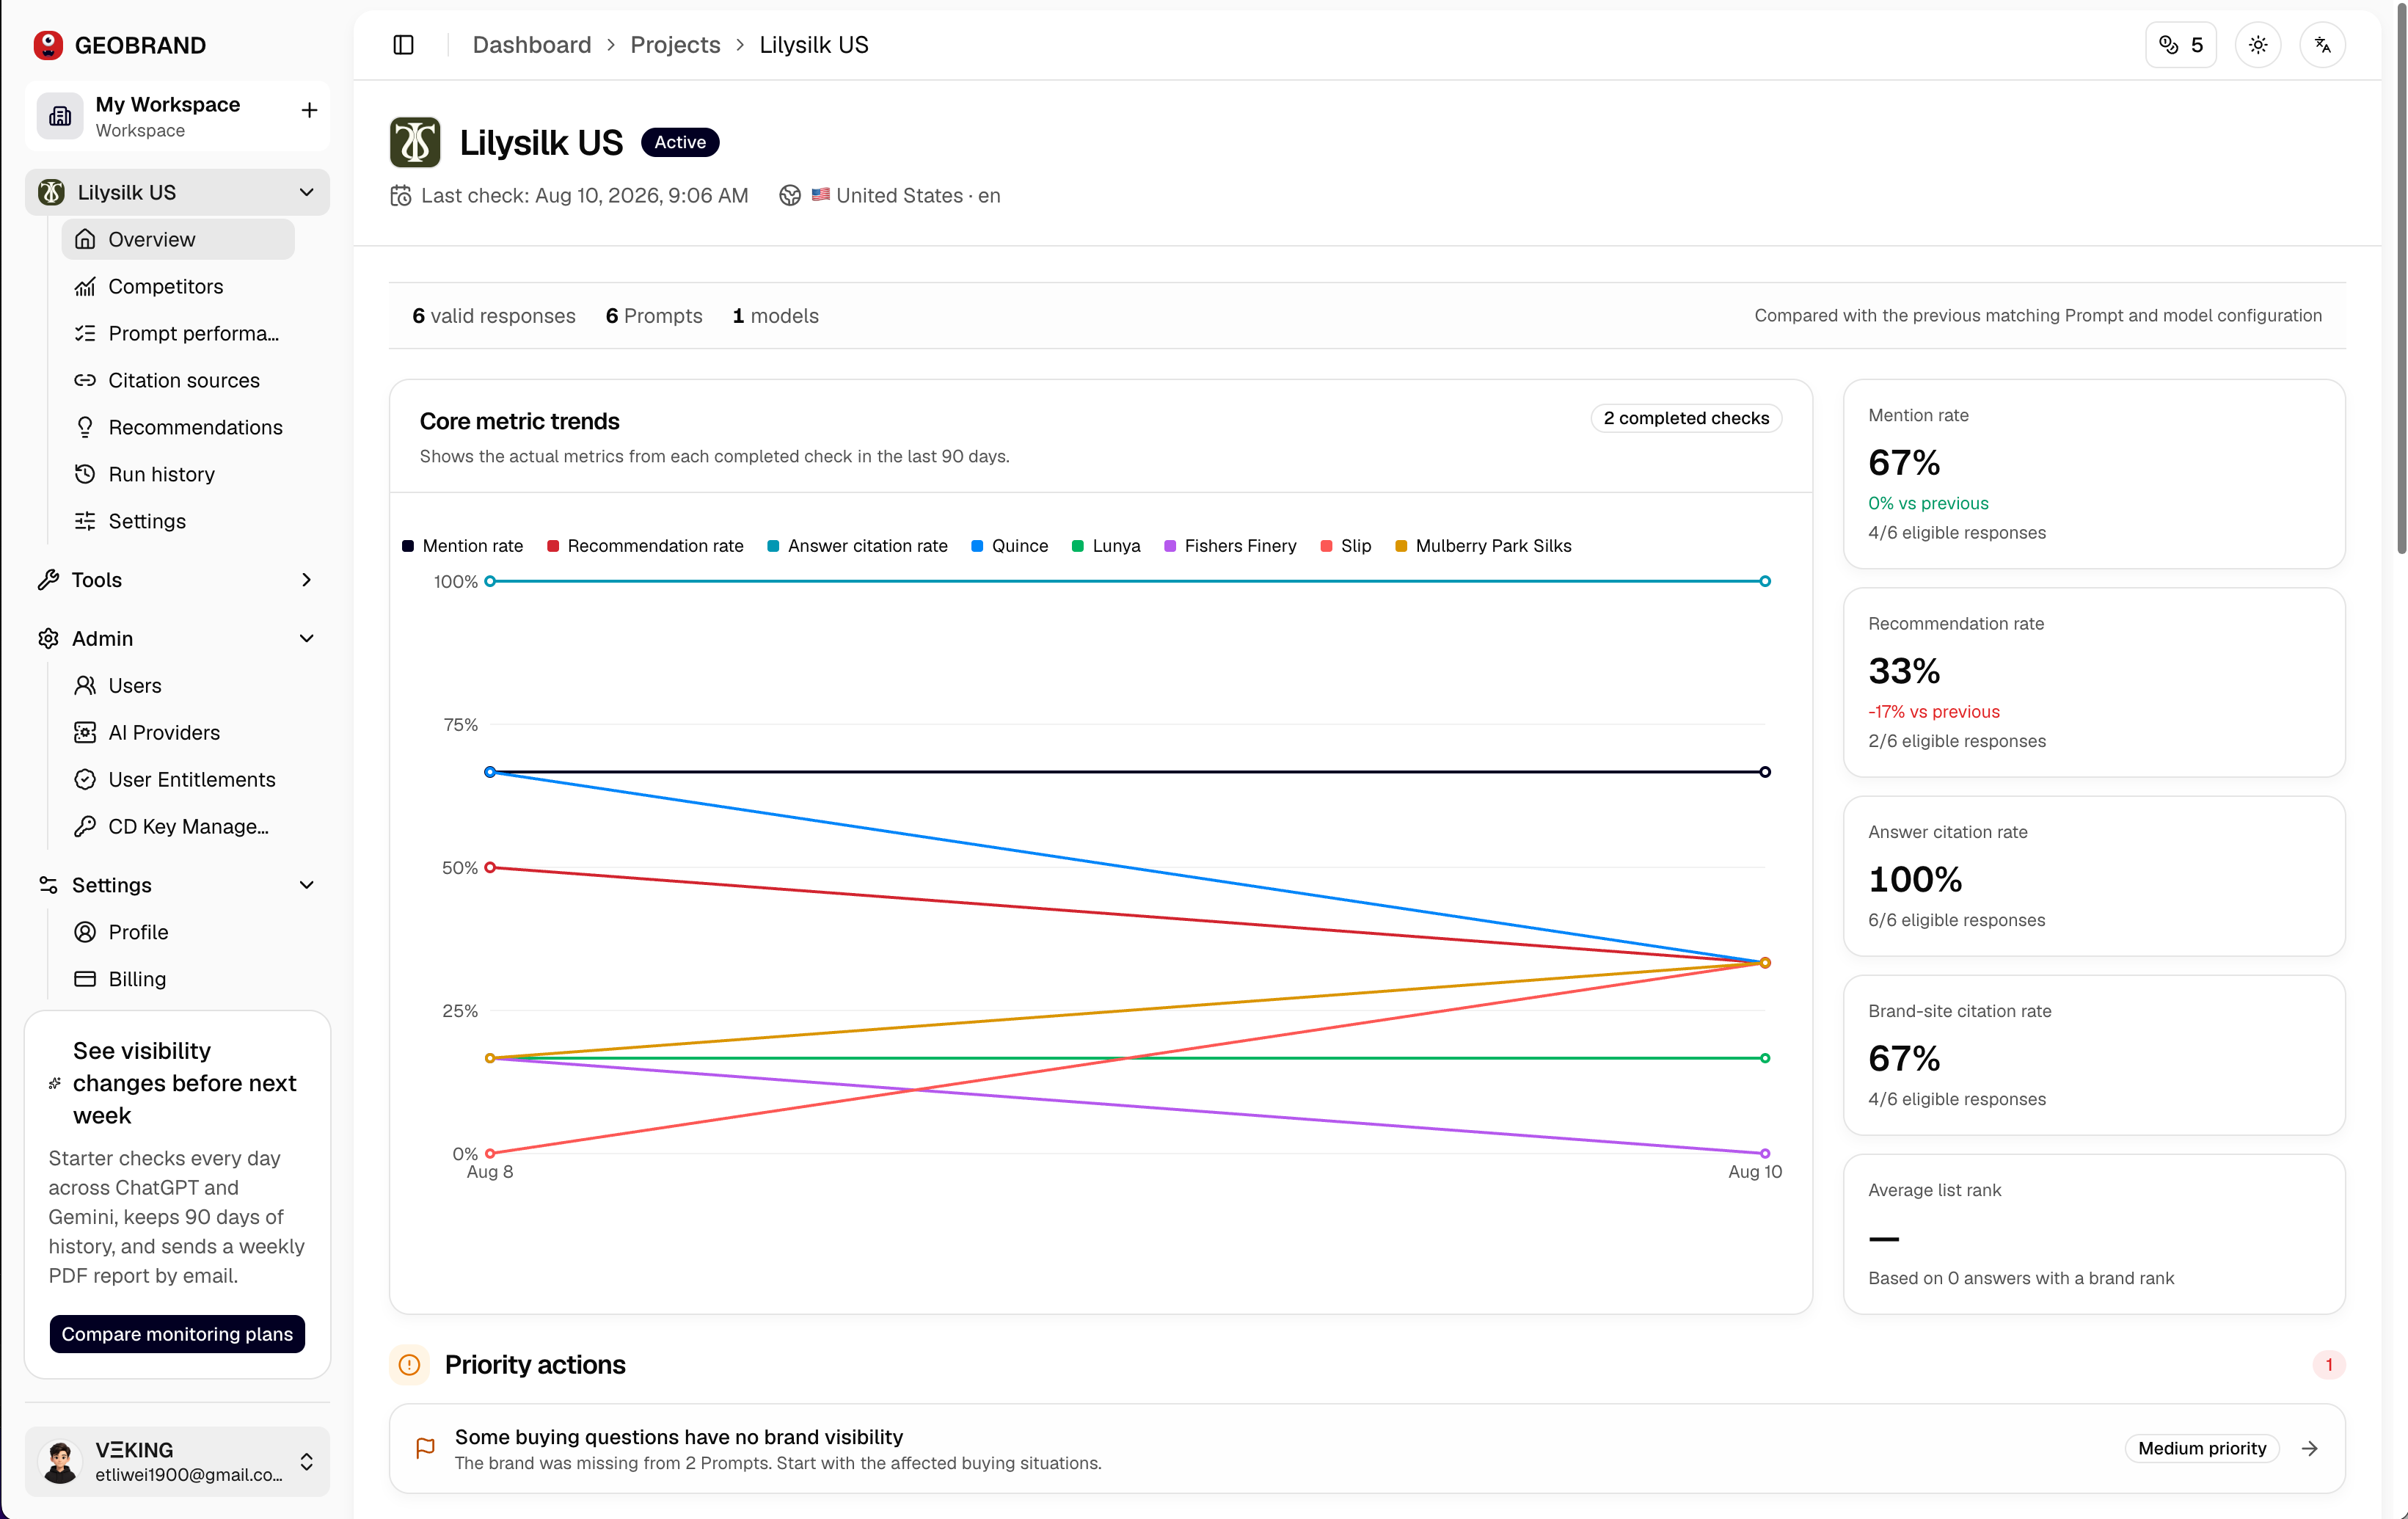Click the Mention rate 67% card

(2094, 474)
